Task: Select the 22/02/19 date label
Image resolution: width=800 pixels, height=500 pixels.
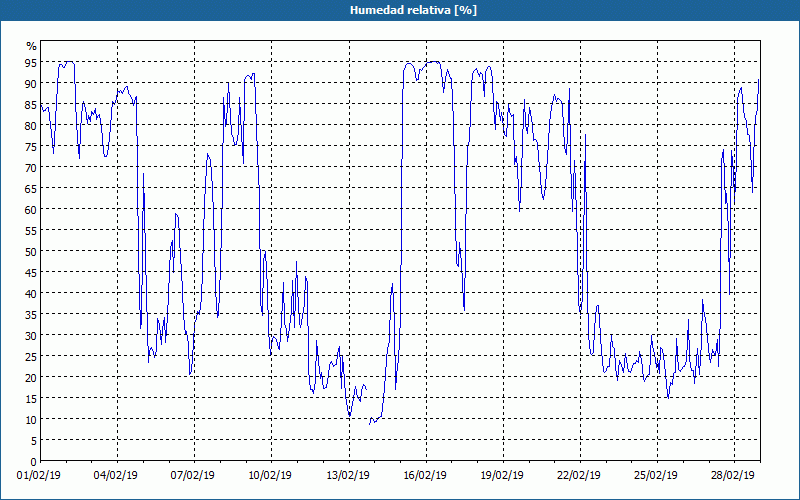Action: [579, 476]
